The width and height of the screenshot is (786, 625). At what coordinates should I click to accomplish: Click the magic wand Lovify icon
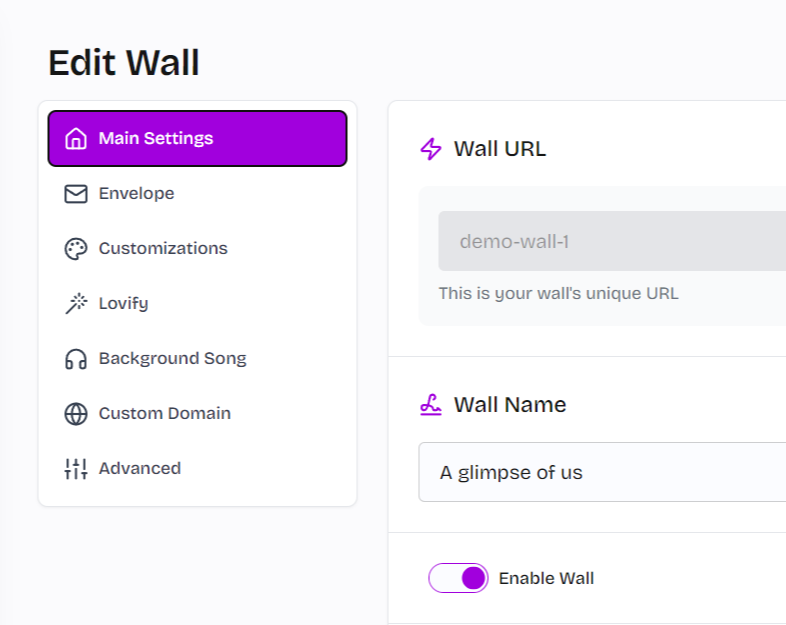(76, 304)
